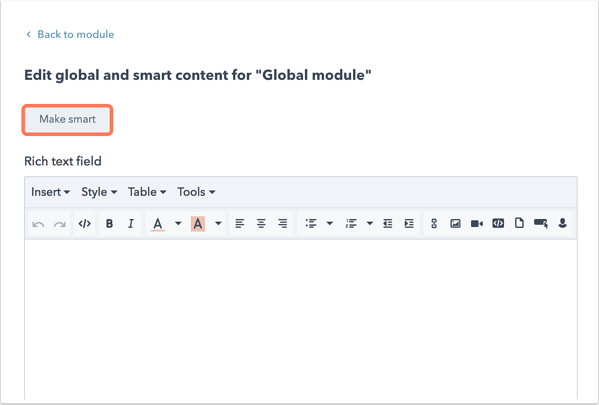Redo the last edit
Screen dimensions: 599x405
(x=60, y=224)
